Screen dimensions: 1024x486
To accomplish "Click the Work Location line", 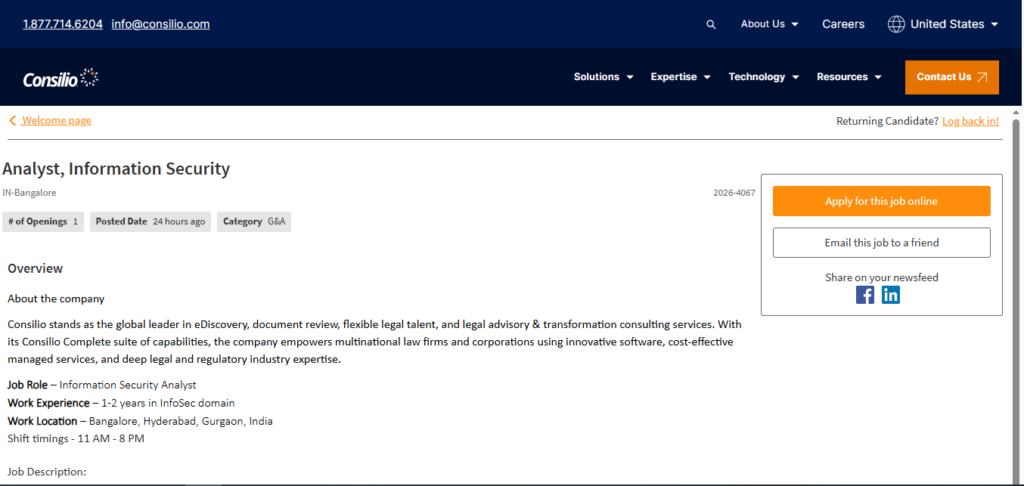I will click(x=140, y=421).
